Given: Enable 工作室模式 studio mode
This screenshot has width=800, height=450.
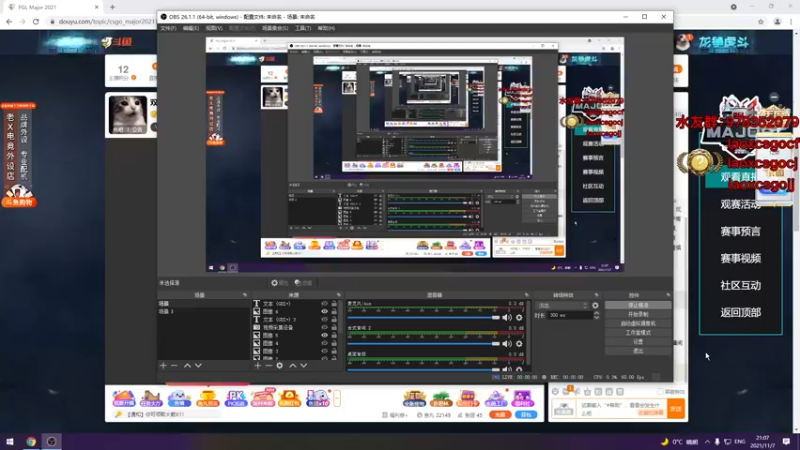Looking at the screenshot, I should [638, 333].
